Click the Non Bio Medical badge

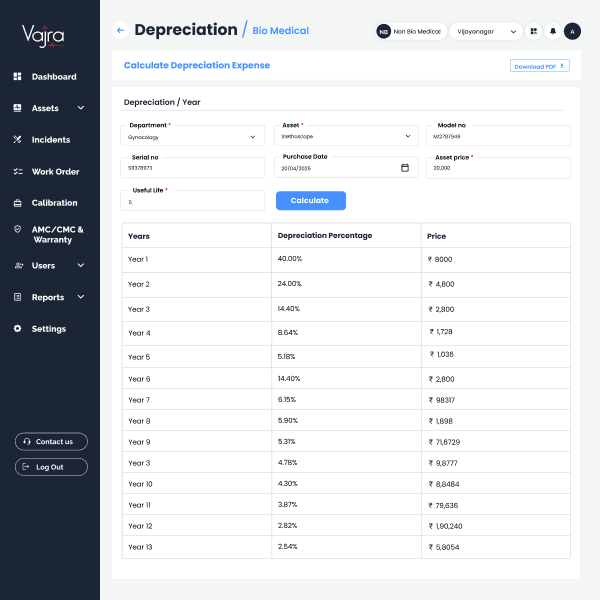[x=409, y=32]
